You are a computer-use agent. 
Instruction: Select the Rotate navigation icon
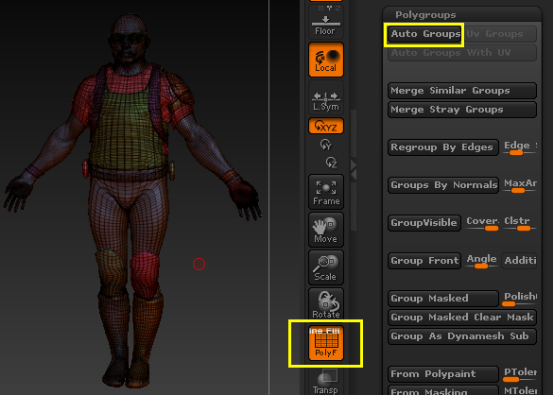[x=326, y=304]
